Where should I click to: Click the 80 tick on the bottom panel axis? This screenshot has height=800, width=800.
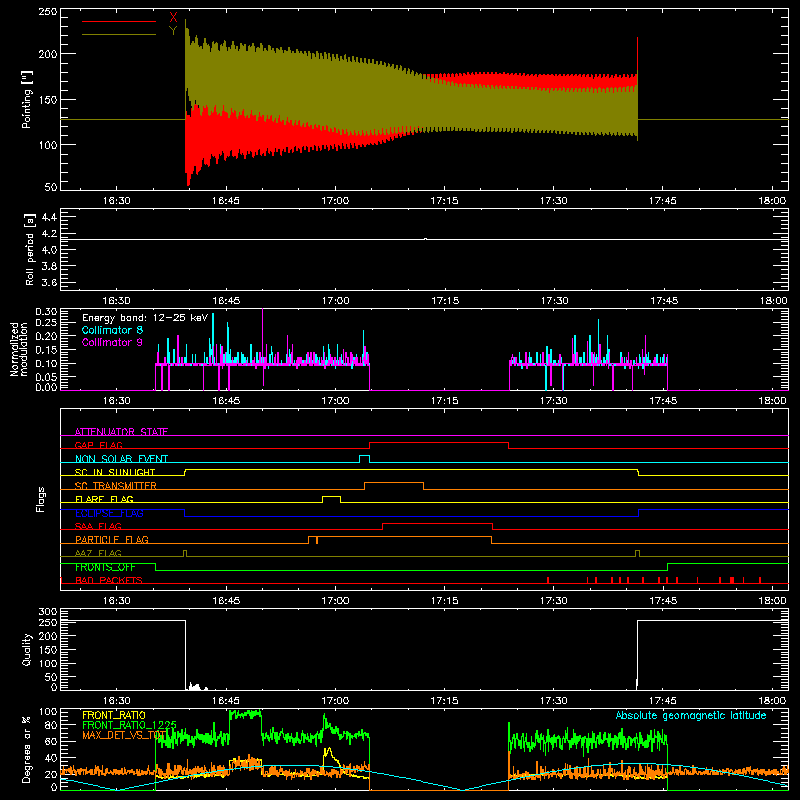tap(51, 725)
